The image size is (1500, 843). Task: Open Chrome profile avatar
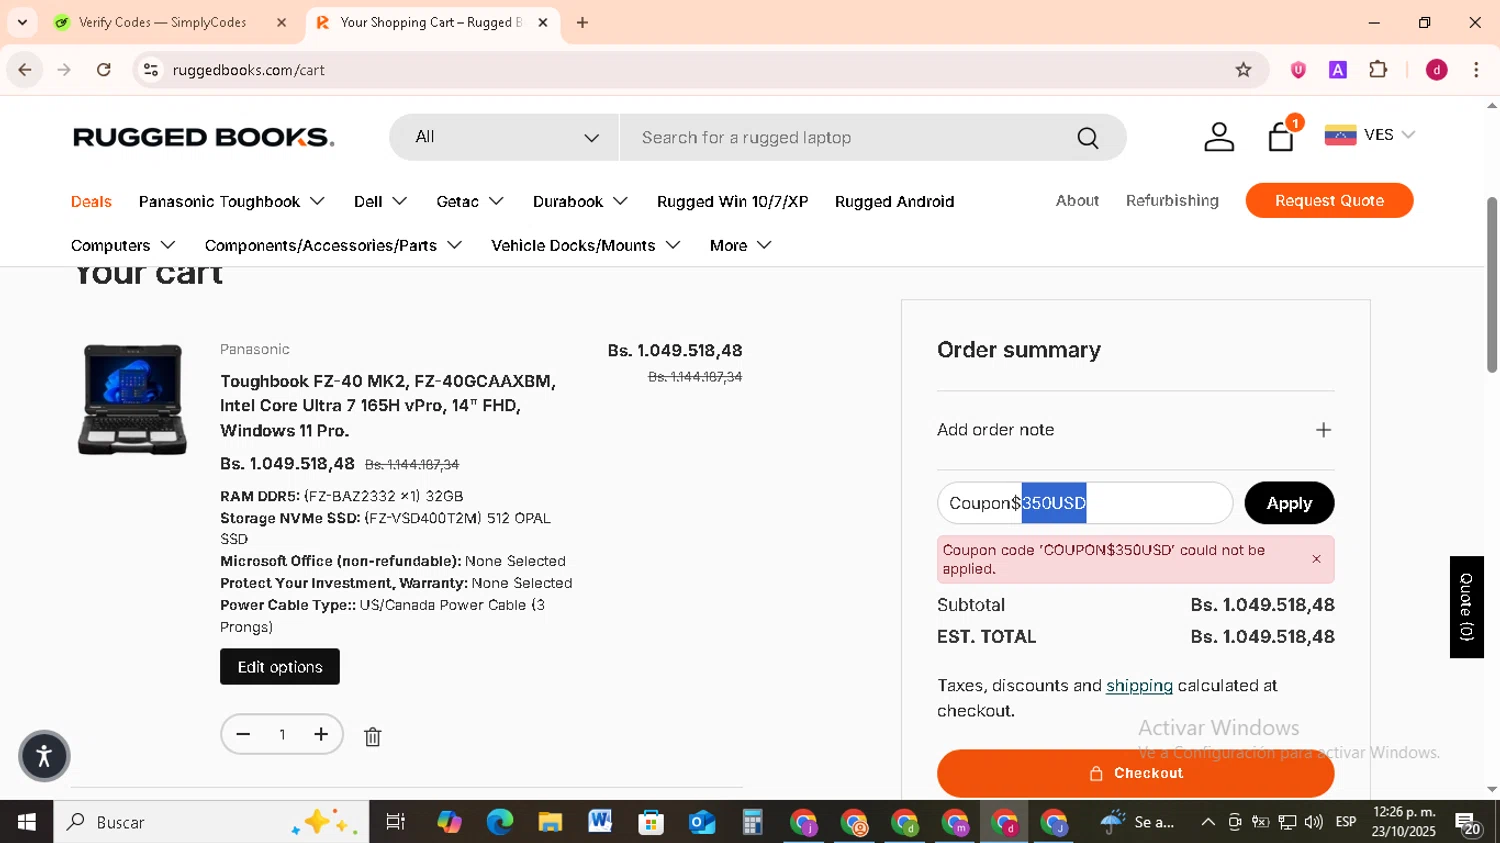click(1437, 70)
